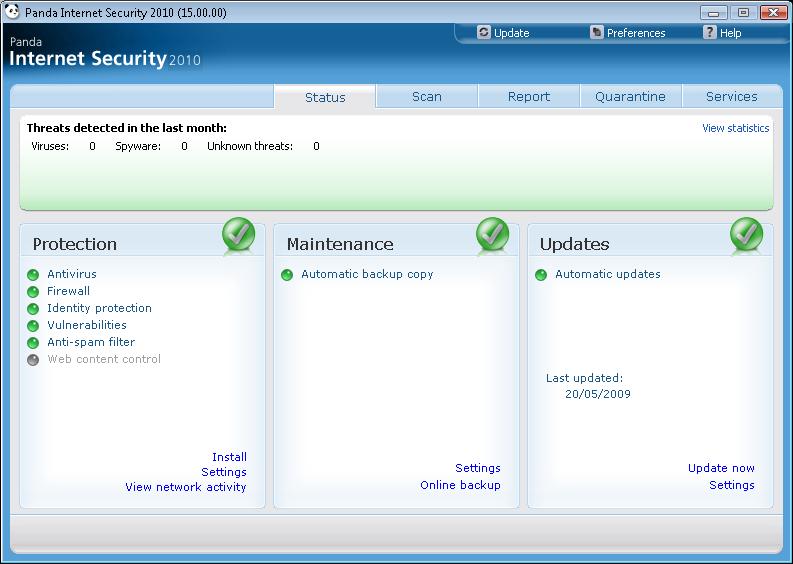
Task: Close the Panda Internet Security window
Action: (773, 12)
